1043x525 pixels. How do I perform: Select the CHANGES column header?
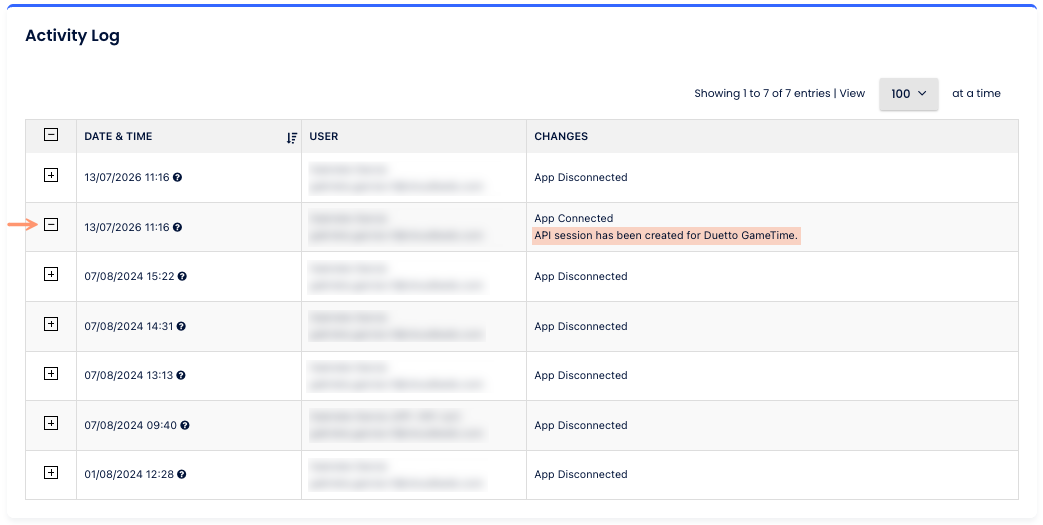[561, 136]
